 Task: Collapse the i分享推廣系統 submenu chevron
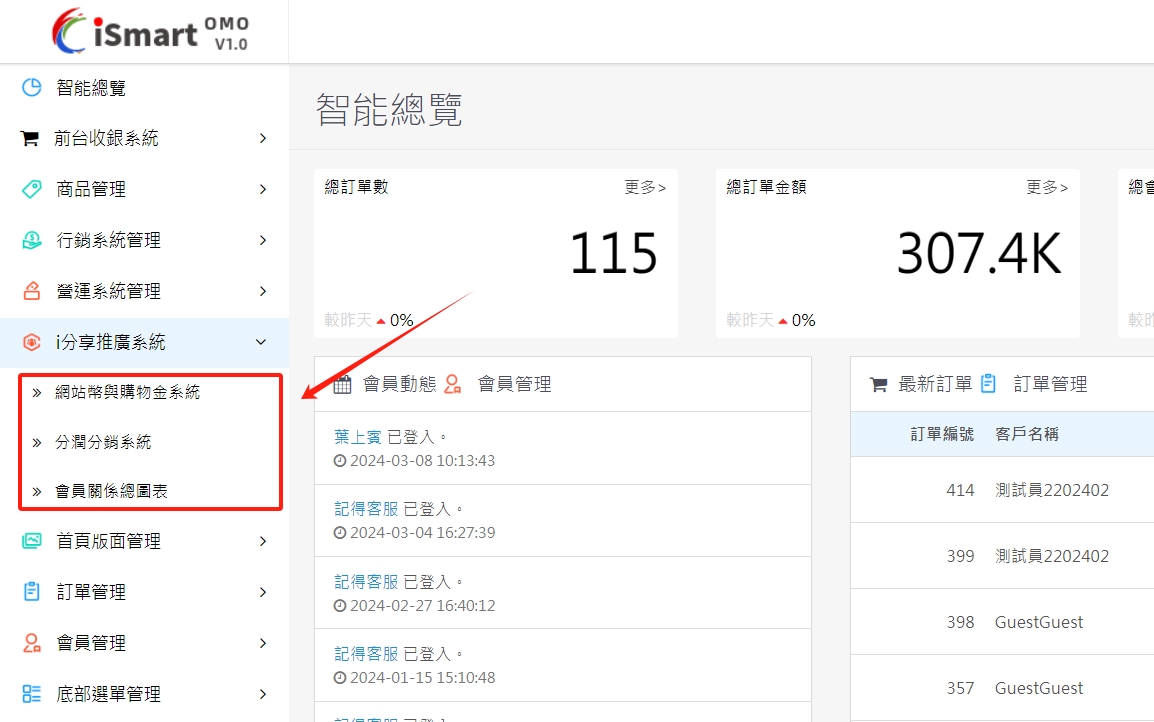point(262,342)
